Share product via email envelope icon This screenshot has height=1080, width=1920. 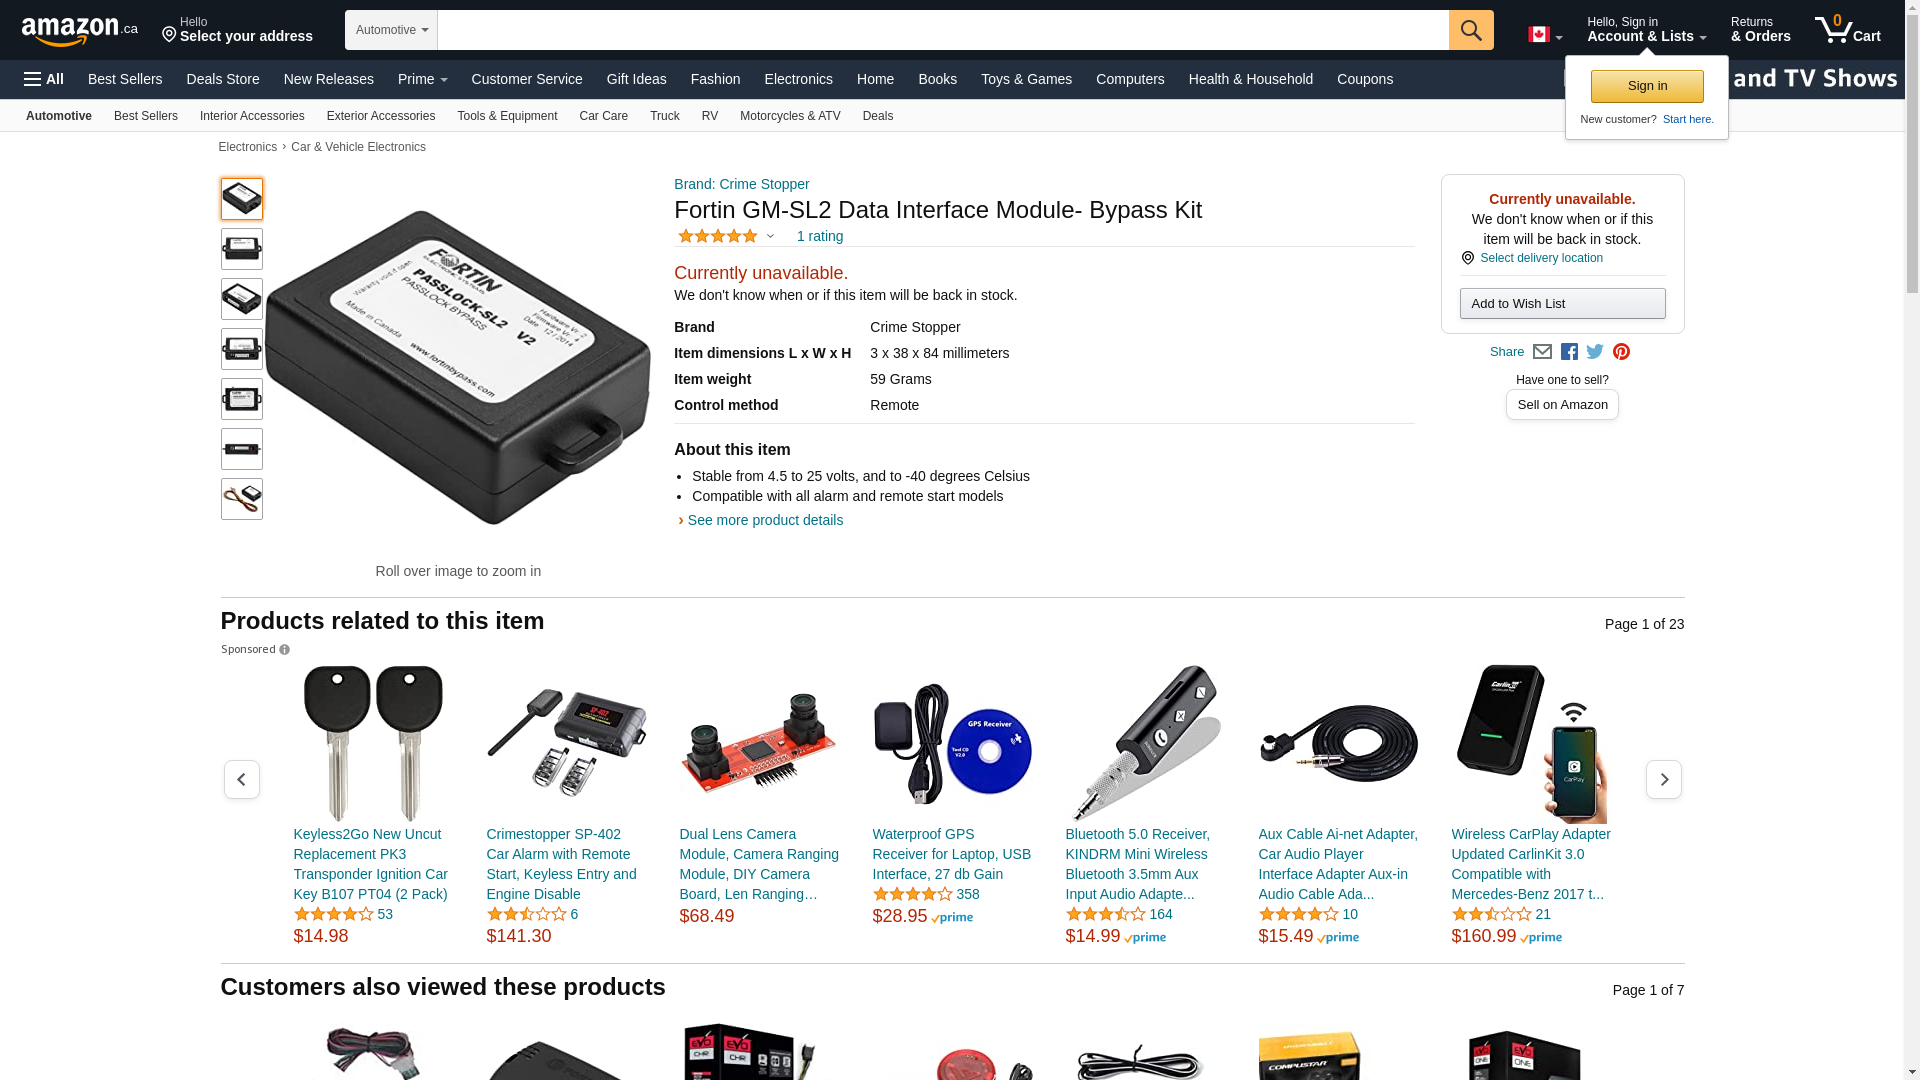pyautogui.click(x=1542, y=352)
